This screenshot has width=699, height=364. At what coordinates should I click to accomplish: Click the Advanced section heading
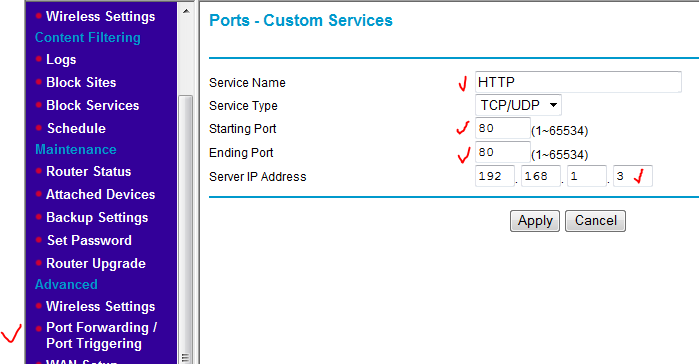click(x=66, y=285)
